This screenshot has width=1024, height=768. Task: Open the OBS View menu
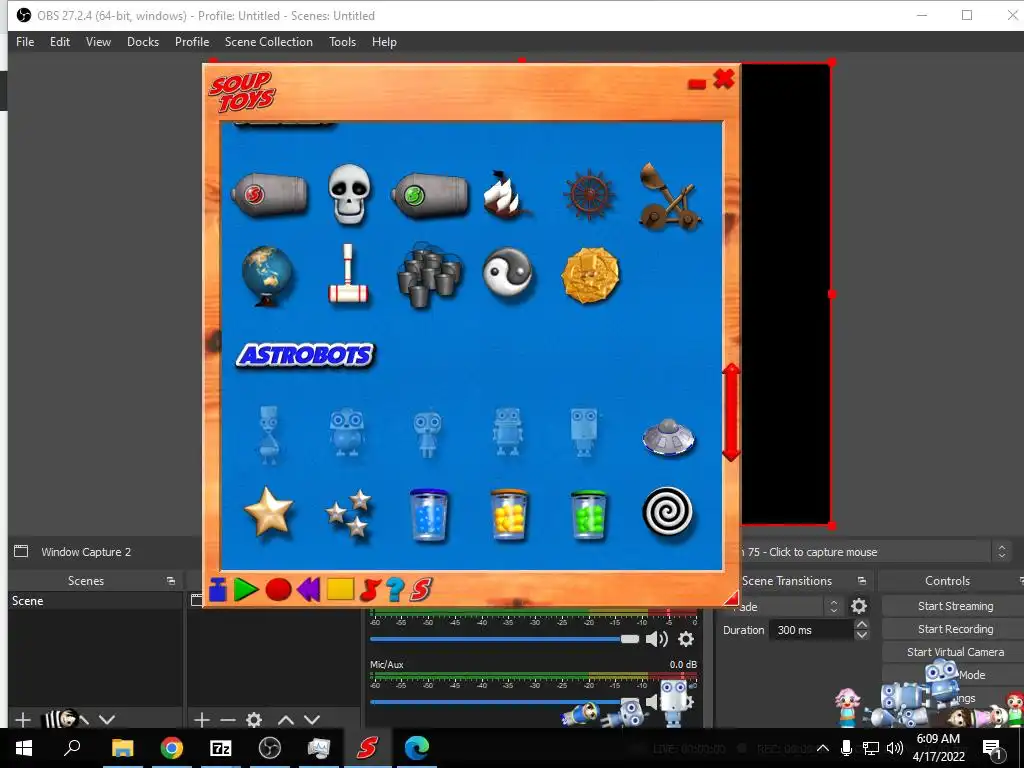pyautogui.click(x=98, y=42)
